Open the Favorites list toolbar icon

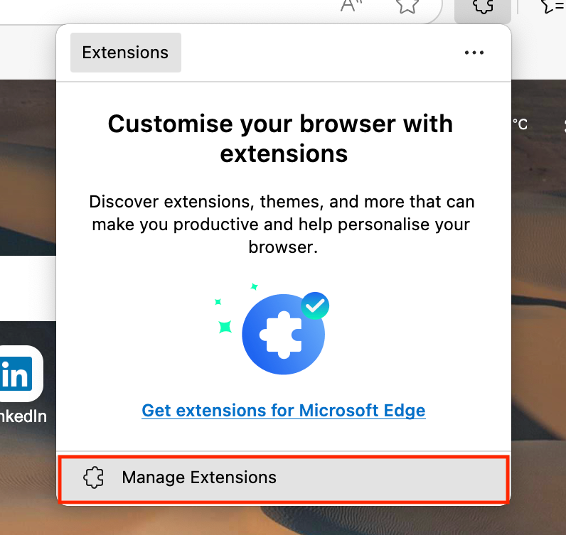(x=553, y=6)
